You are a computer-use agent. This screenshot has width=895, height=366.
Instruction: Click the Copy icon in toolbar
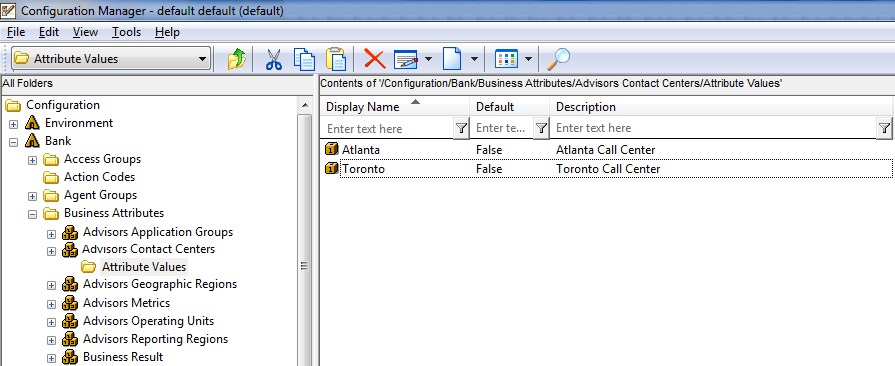point(304,59)
